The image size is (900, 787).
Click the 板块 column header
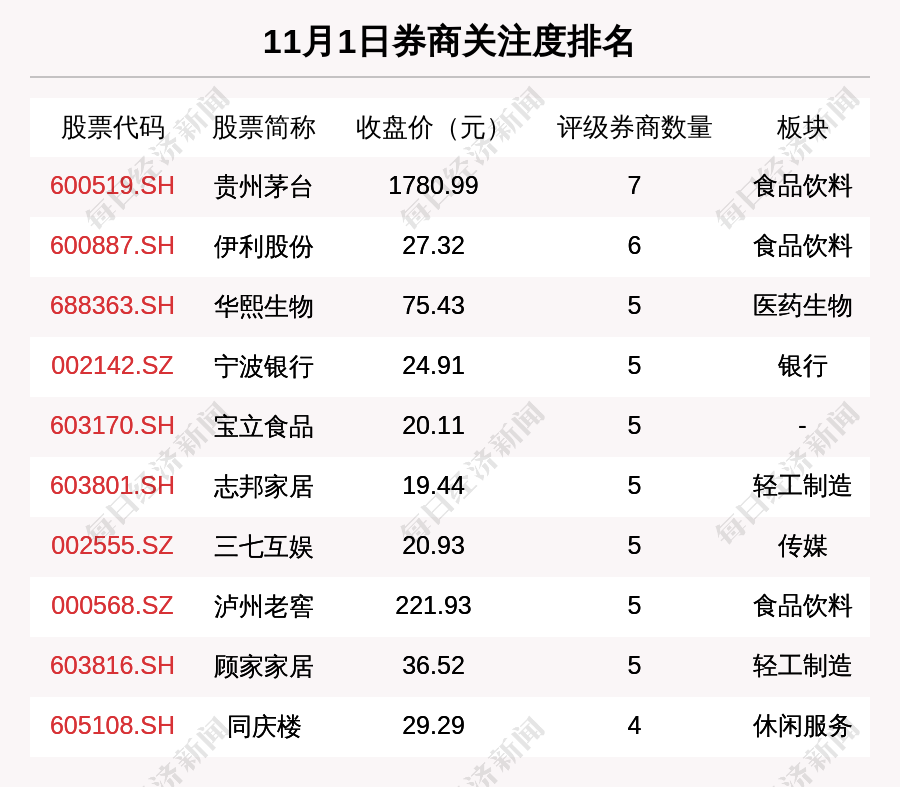(x=802, y=127)
